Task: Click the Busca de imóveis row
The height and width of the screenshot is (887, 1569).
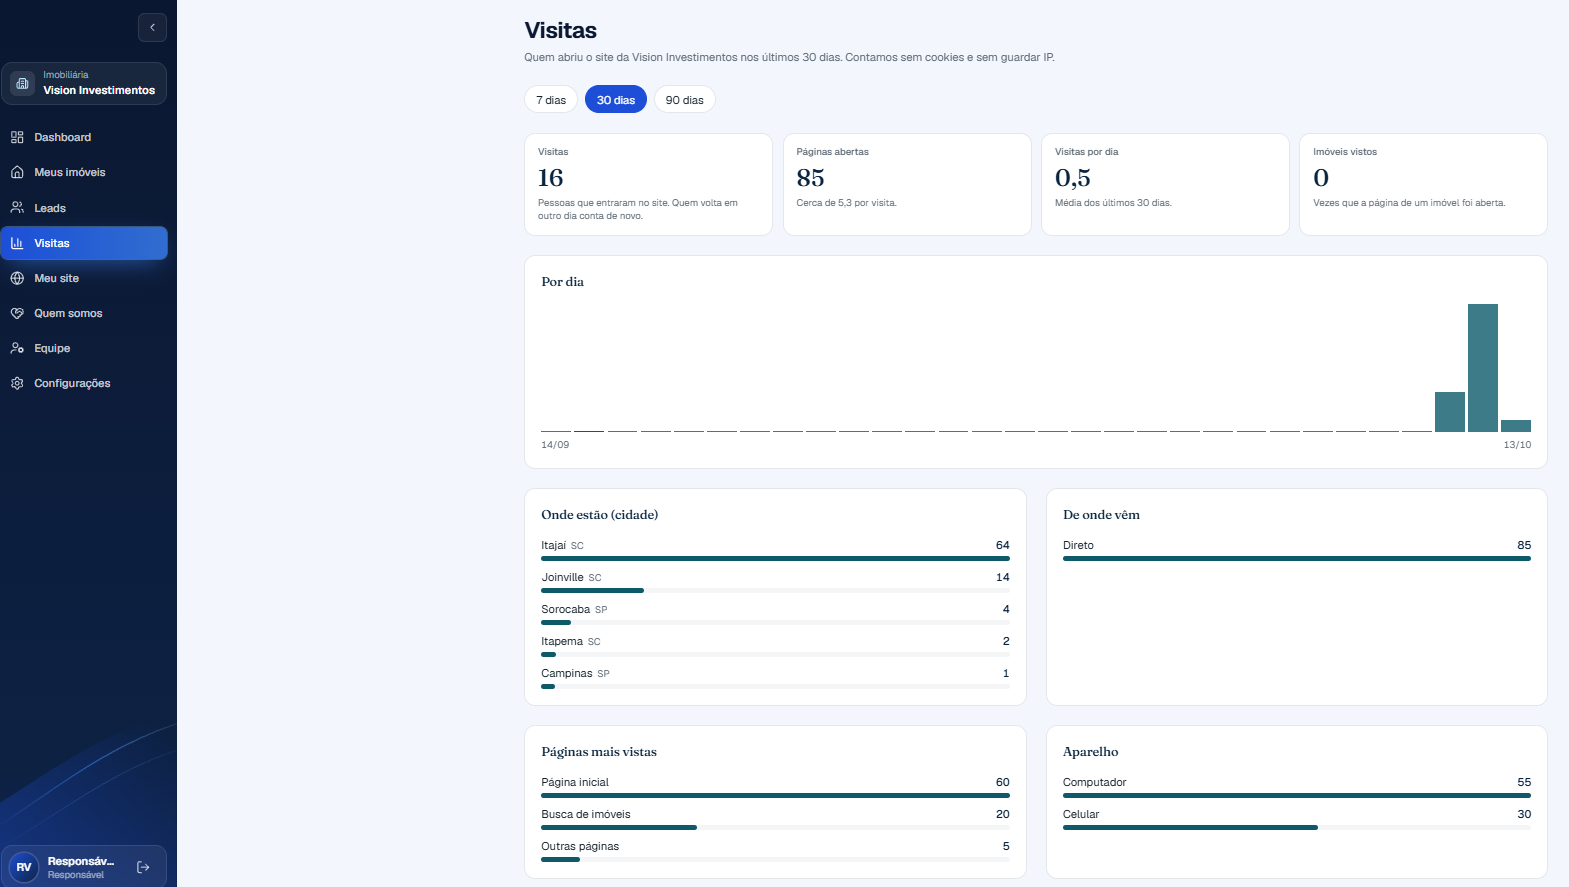Action: 775,820
